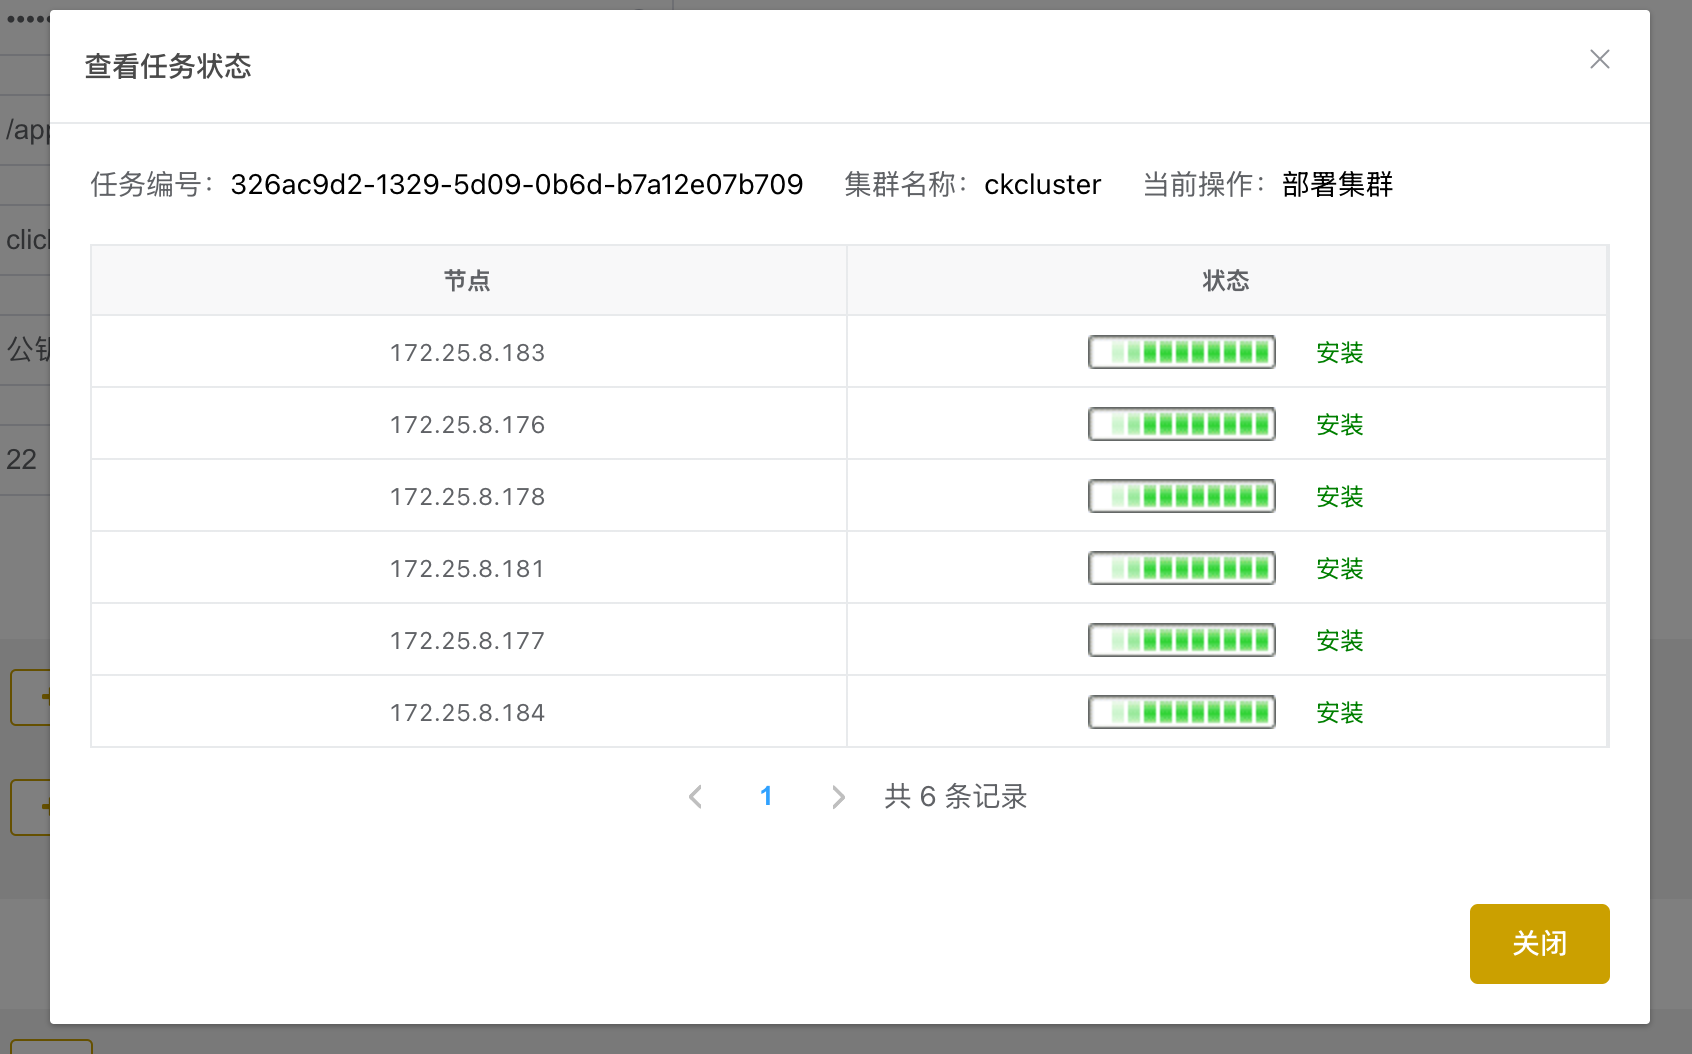Close the task status dialog with X

(x=1599, y=60)
